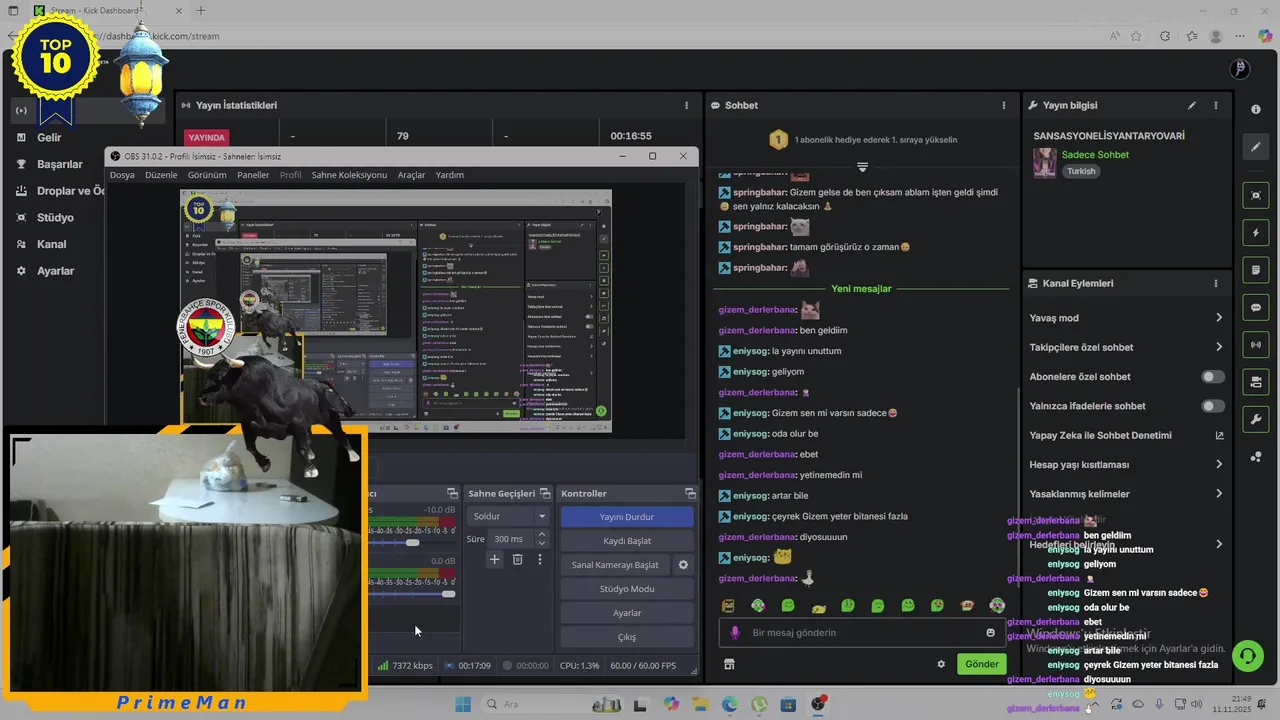Viewport: 1280px width, 720px height.
Task: Open Başarılar in the left sidebar
Action: (60, 164)
